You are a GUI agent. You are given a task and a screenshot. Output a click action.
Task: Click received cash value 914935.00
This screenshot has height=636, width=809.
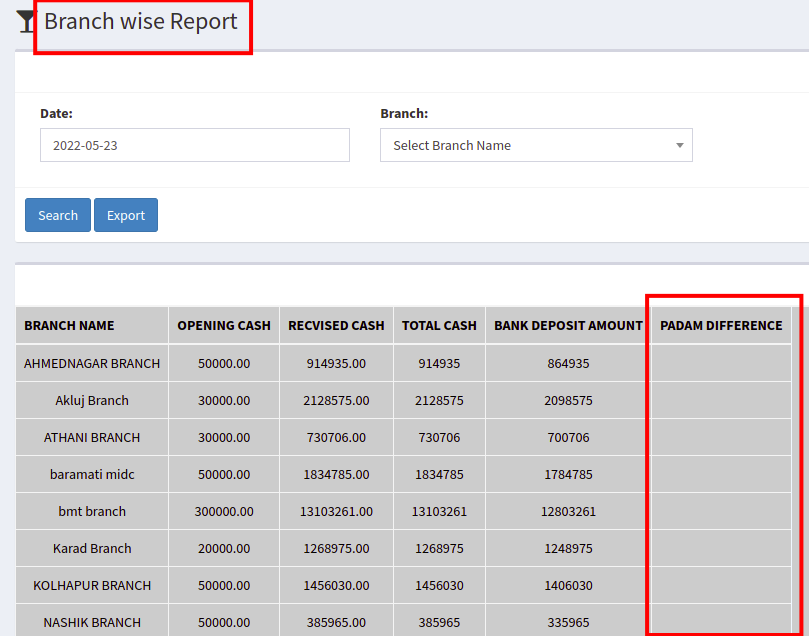[336, 363]
